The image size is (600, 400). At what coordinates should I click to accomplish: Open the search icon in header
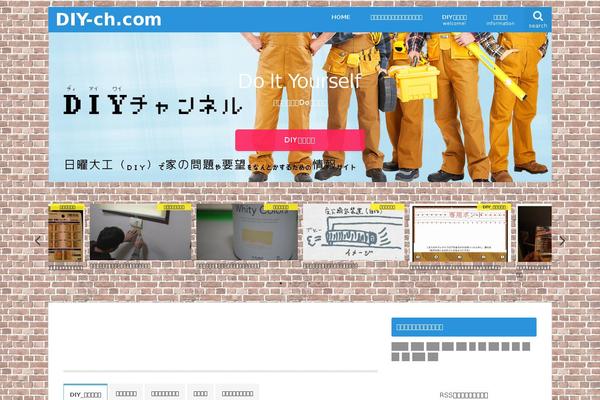[538, 19]
